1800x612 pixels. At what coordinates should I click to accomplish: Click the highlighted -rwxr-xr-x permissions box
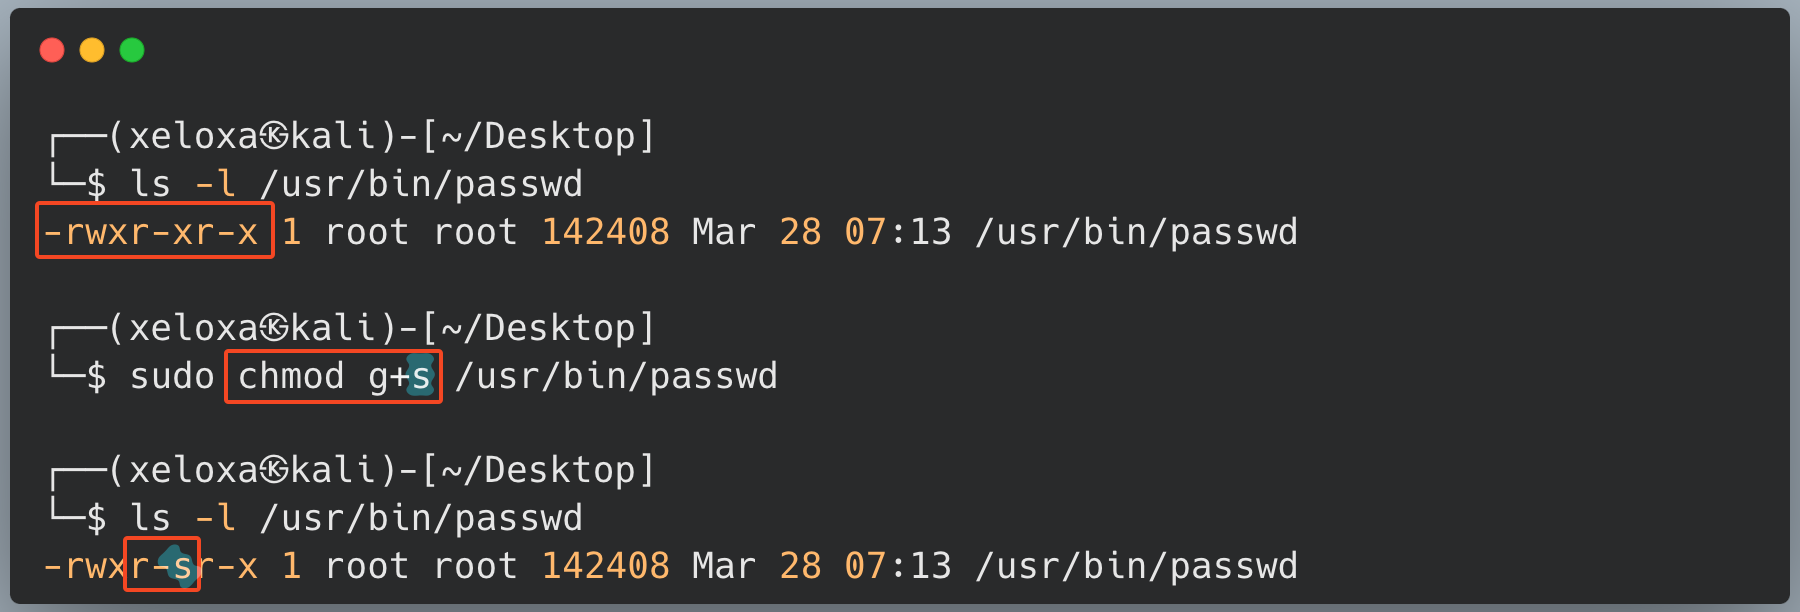click(x=155, y=231)
